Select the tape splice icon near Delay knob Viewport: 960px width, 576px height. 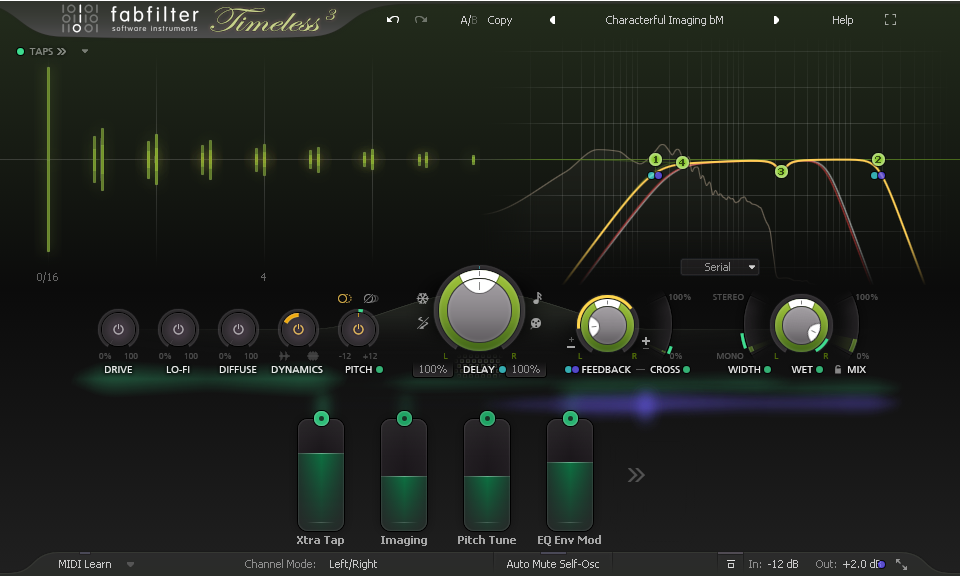coord(423,323)
